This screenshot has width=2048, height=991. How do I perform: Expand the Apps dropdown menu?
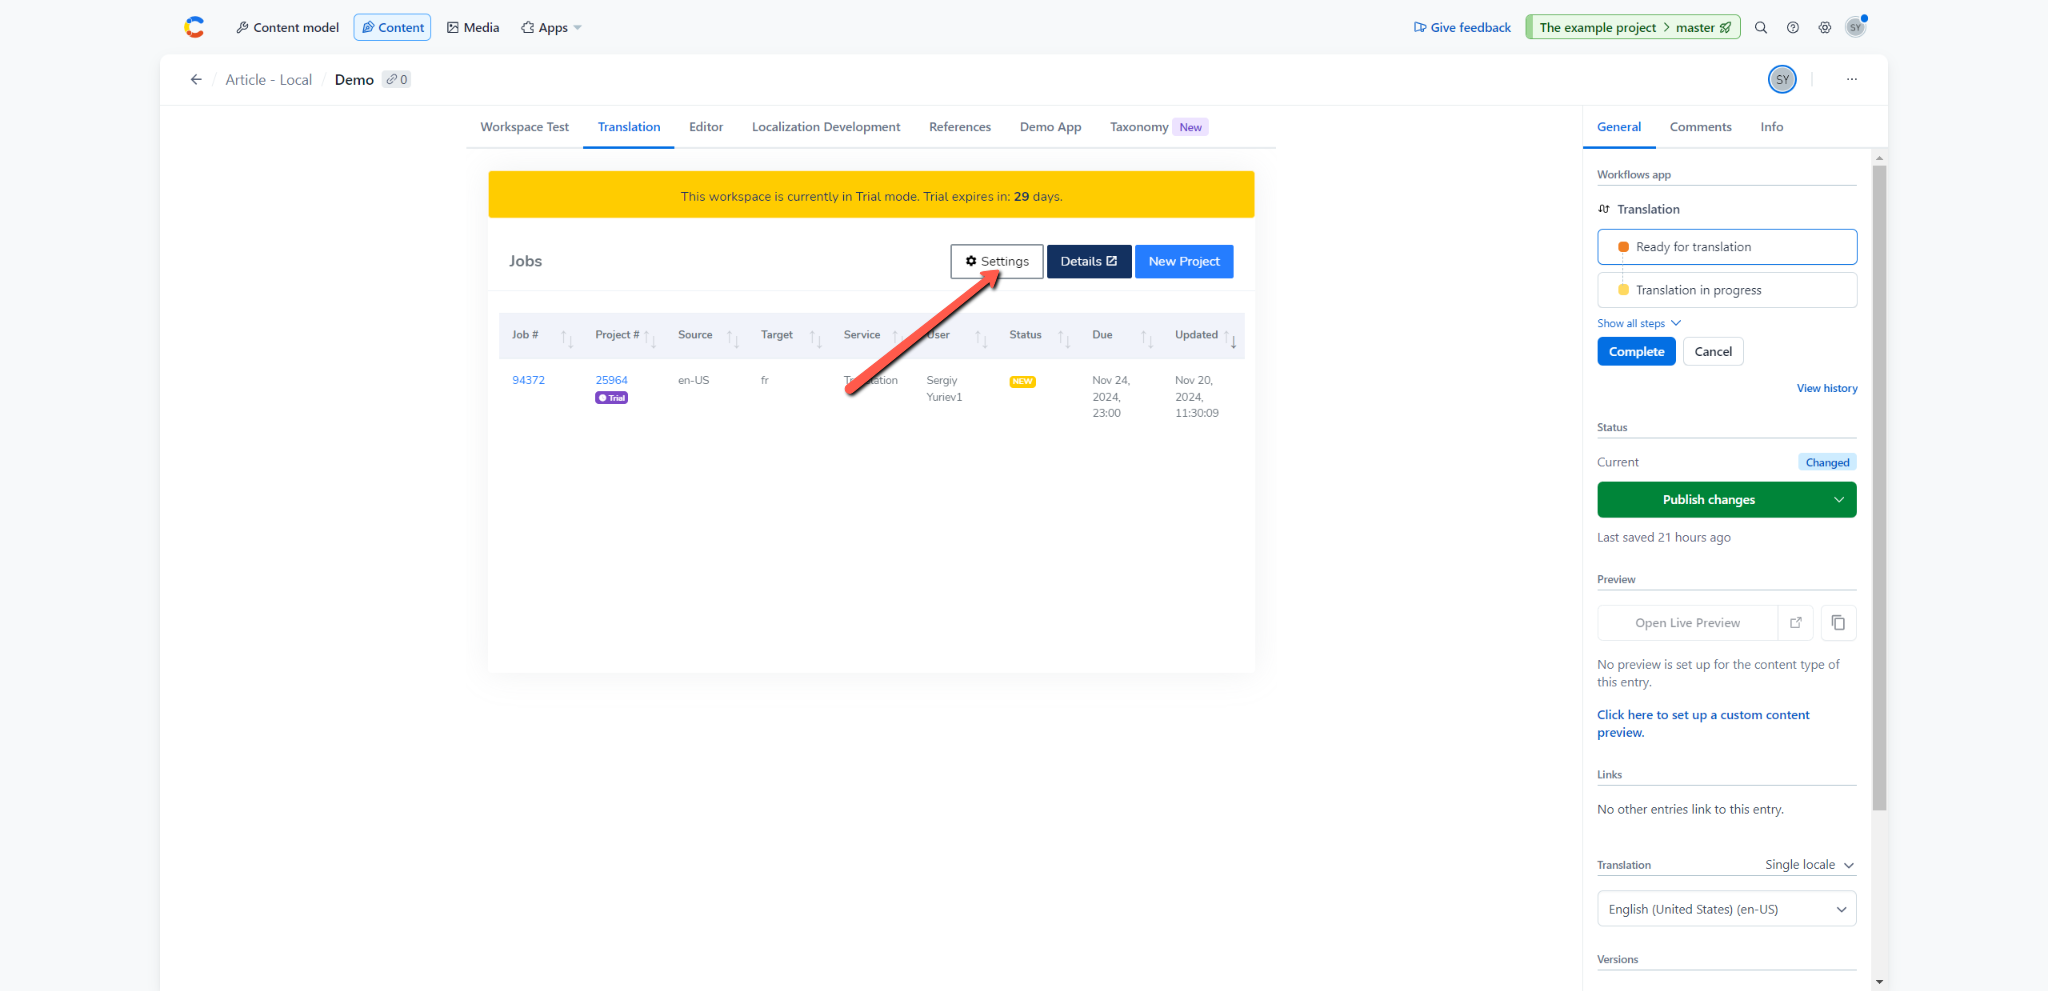551,27
